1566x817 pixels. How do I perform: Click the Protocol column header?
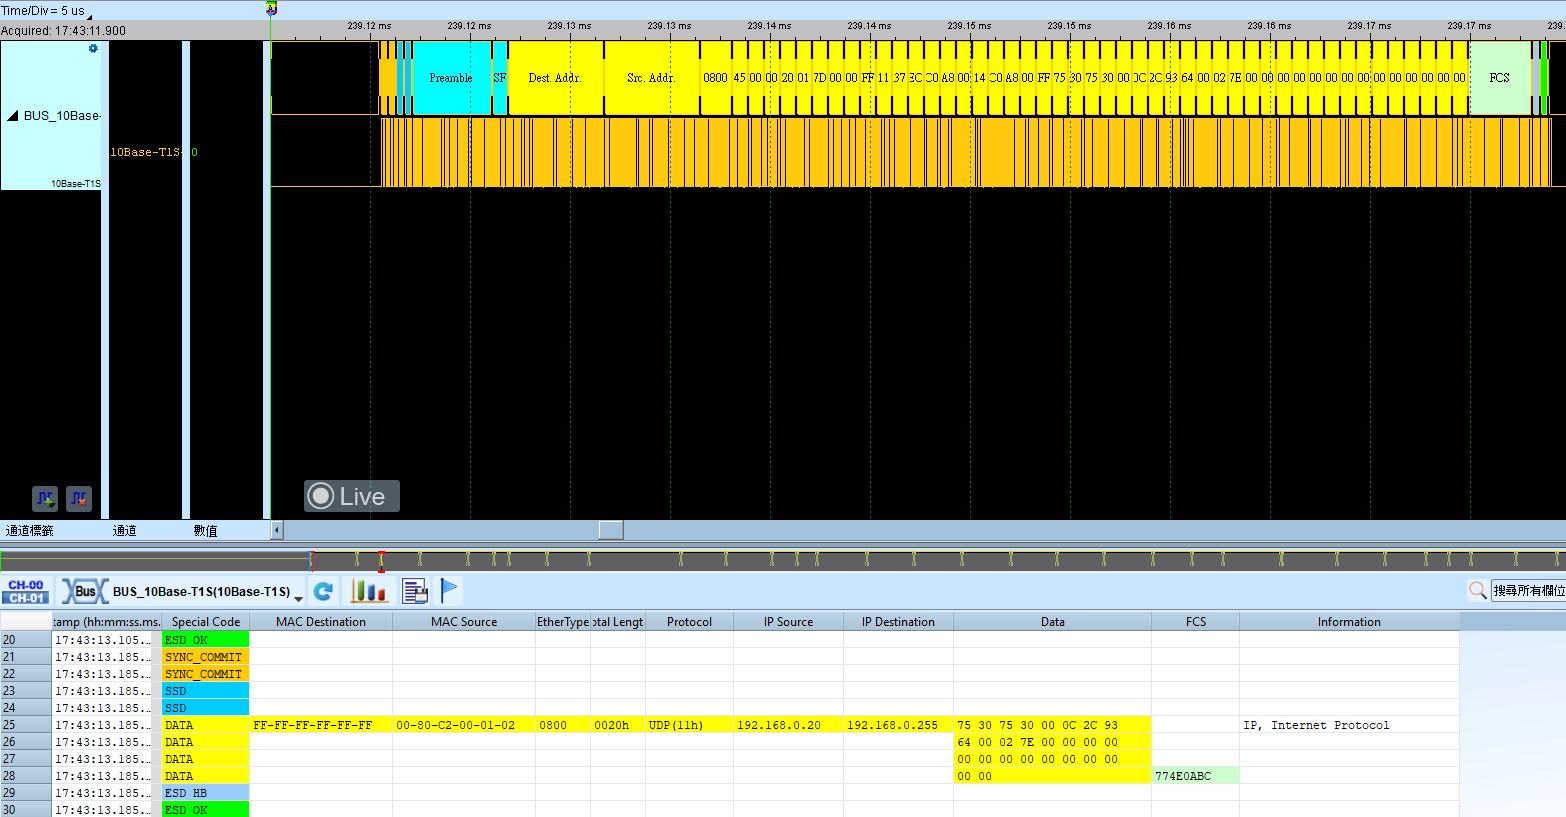point(689,622)
